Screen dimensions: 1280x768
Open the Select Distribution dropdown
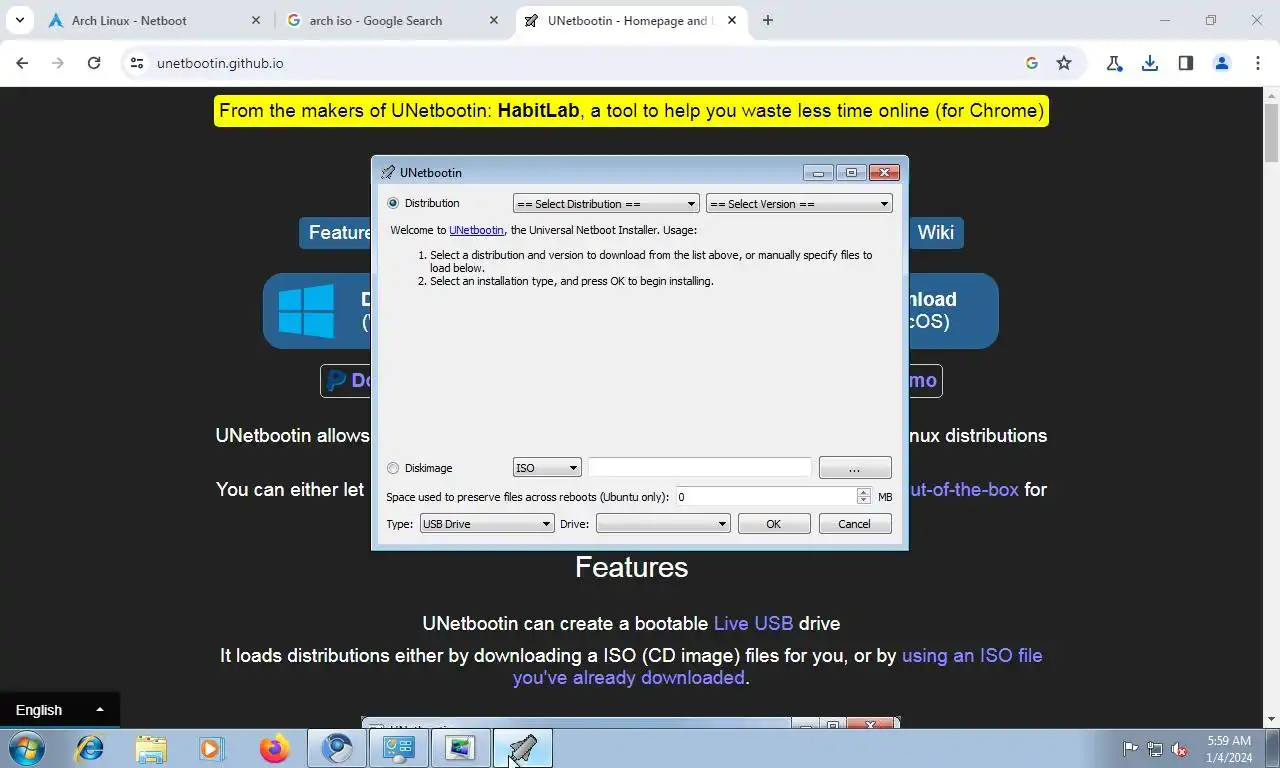(x=606, y=204)
